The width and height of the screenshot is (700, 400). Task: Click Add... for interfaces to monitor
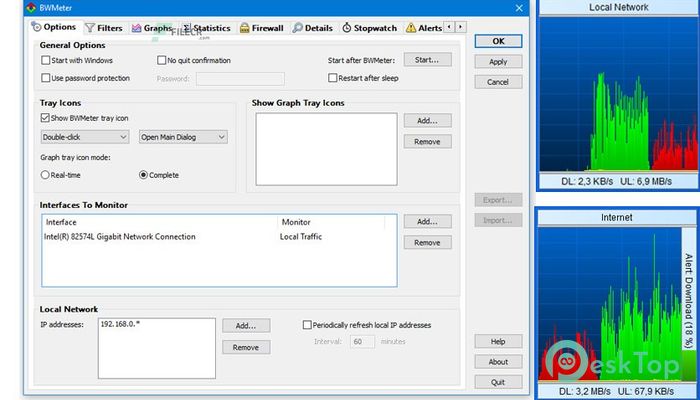(x=427, y=221)
